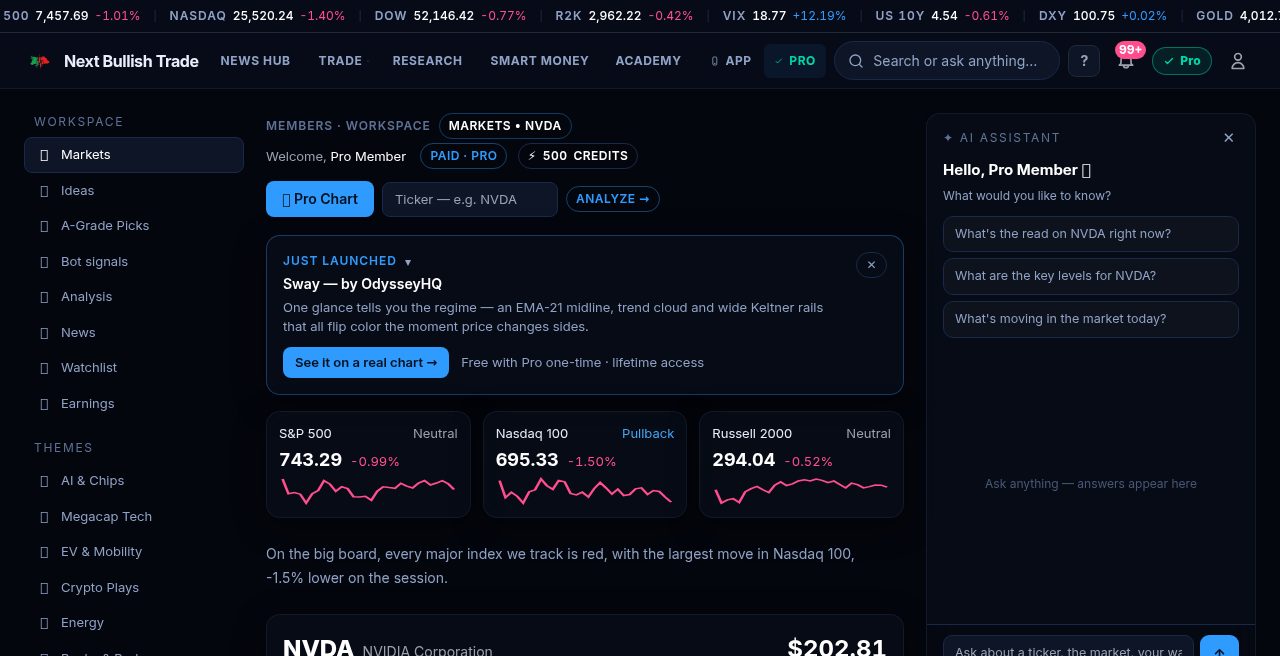Ask What's moving in the market today
Image resolution: width=1280 pixels, height=656 pixels.
[1091, 319]
